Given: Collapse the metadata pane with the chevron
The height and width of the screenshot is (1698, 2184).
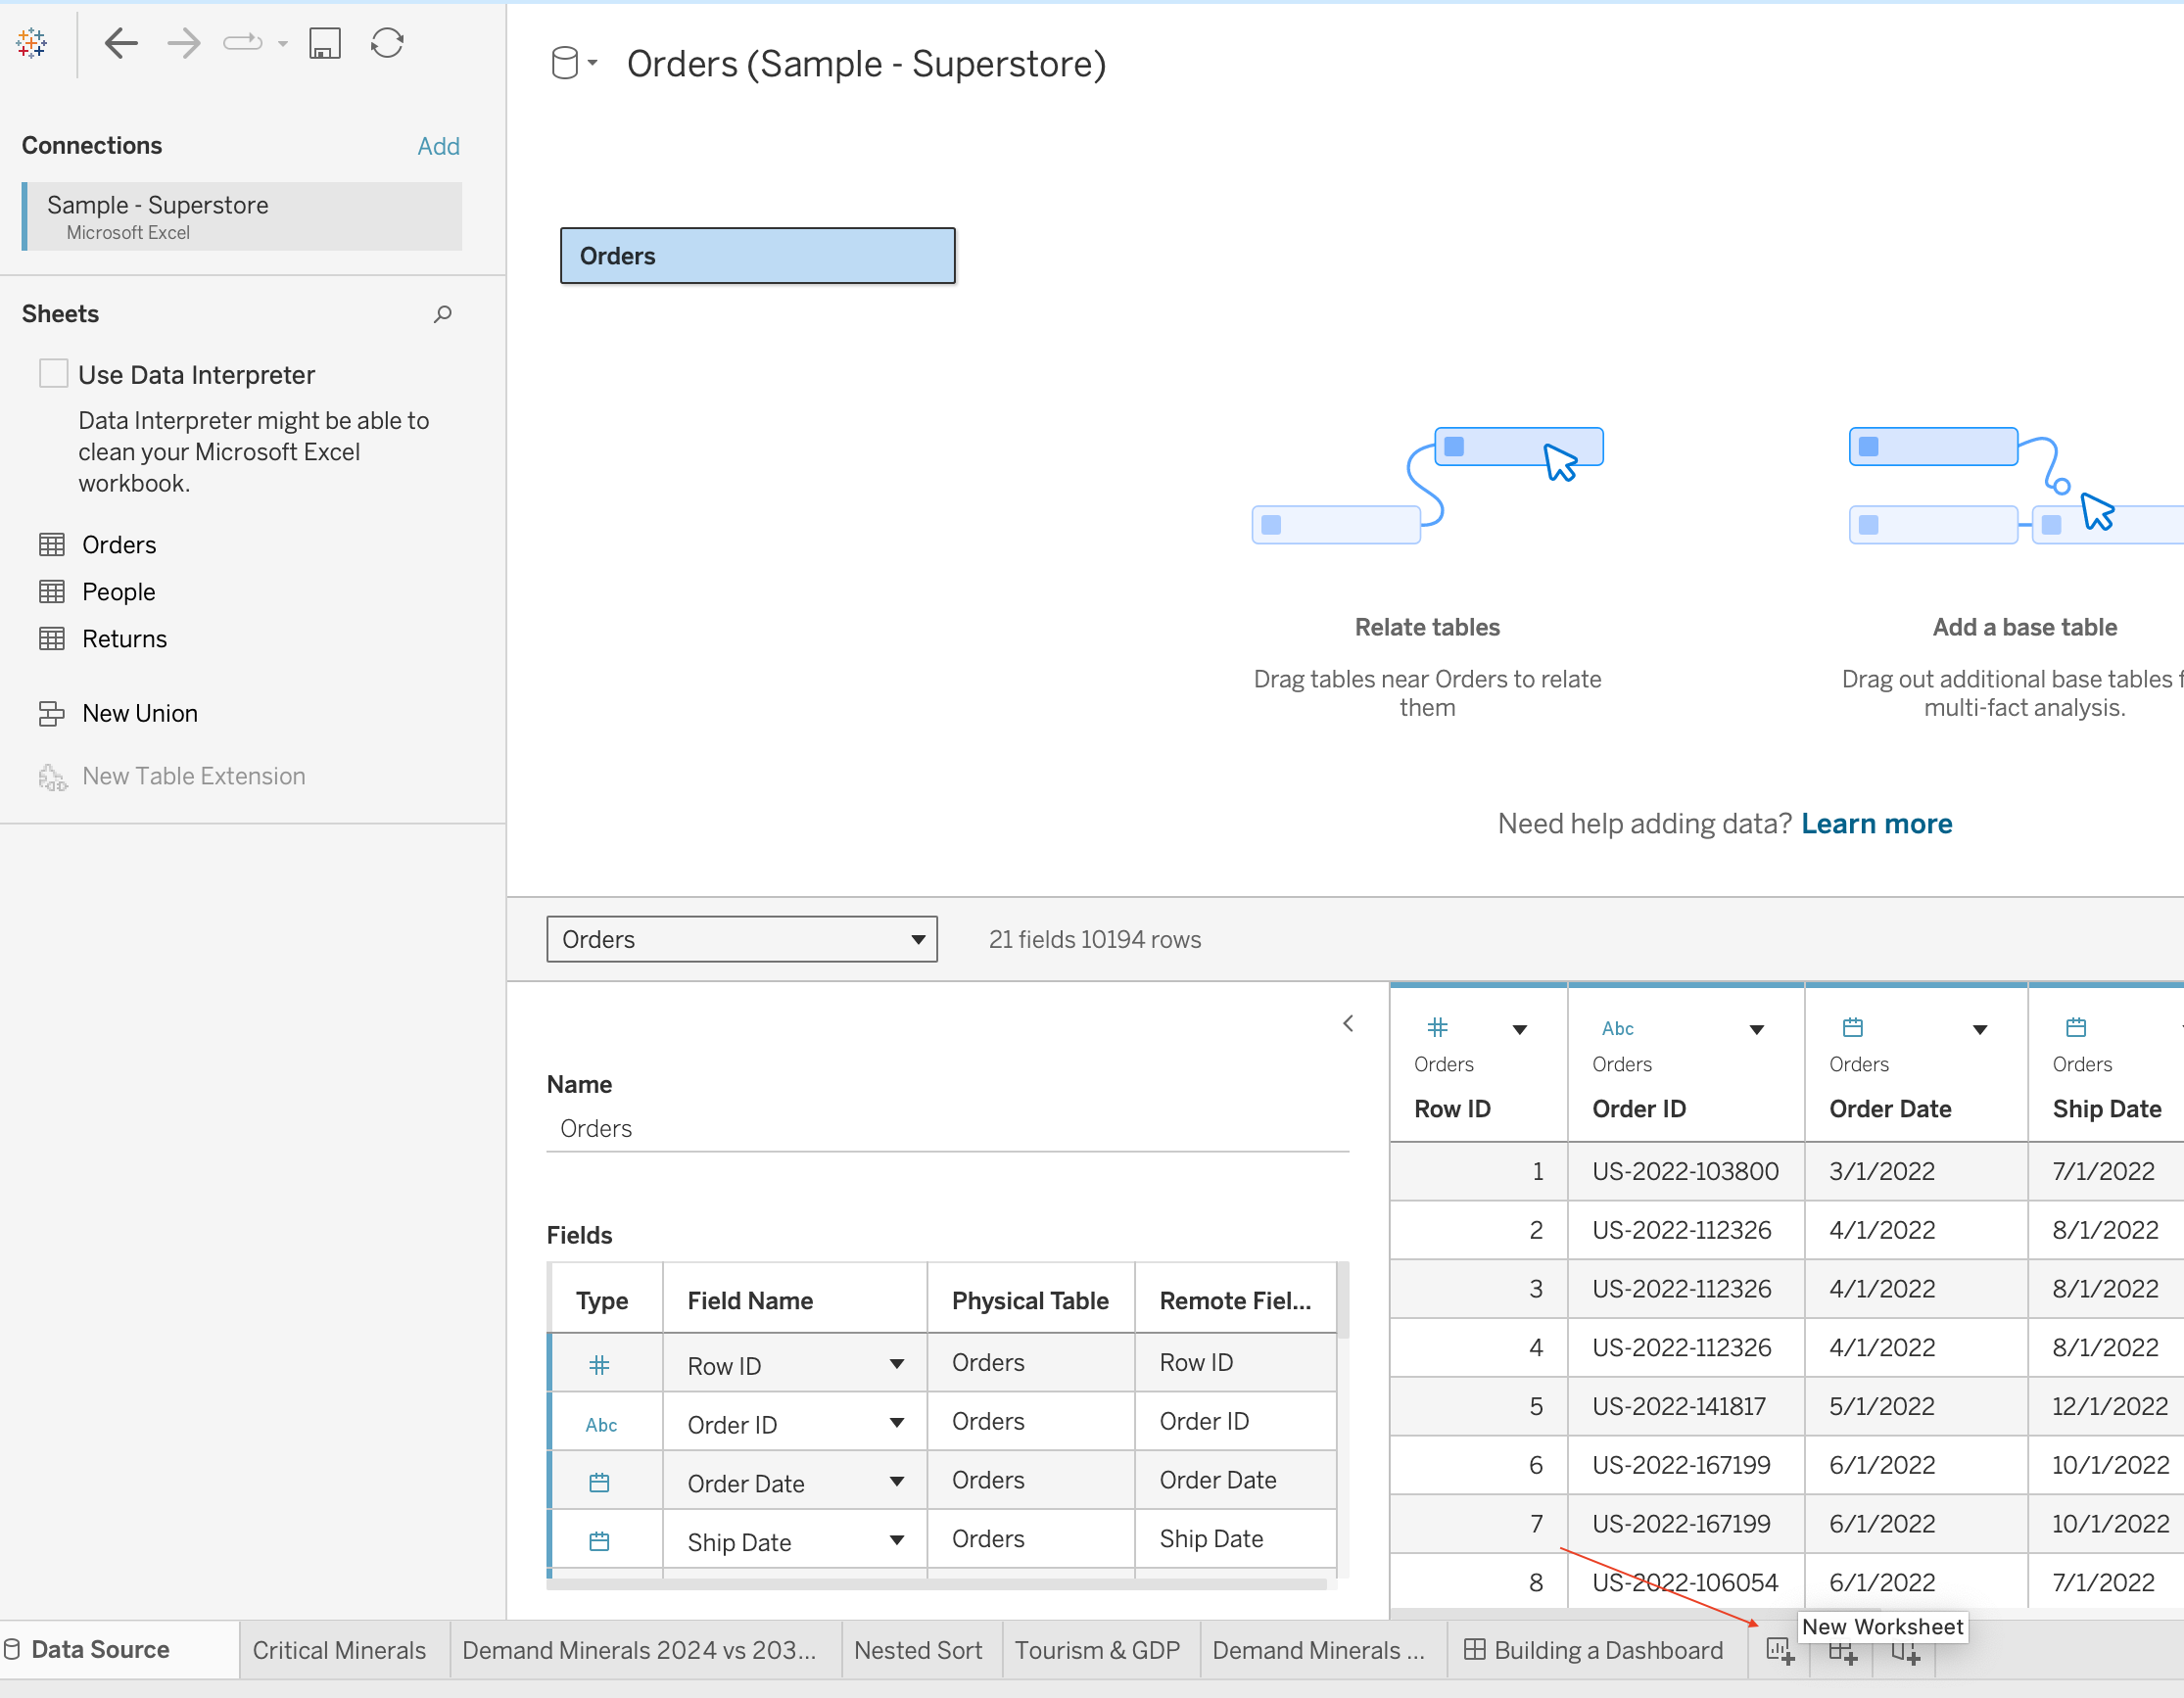Looking at the screenshot, I should click(1348, 1023).
